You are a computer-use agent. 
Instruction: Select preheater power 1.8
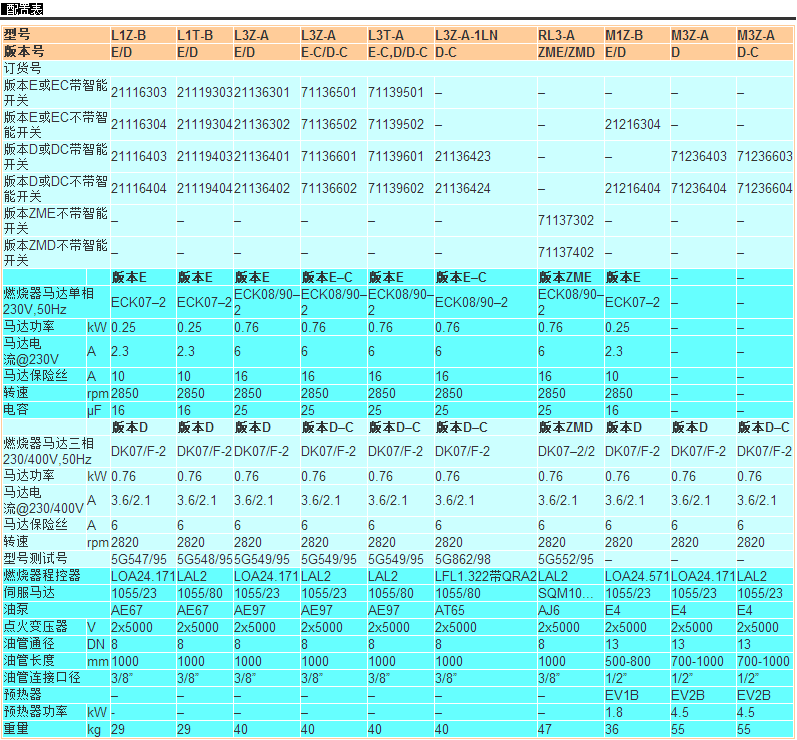(x=614, y=712)
